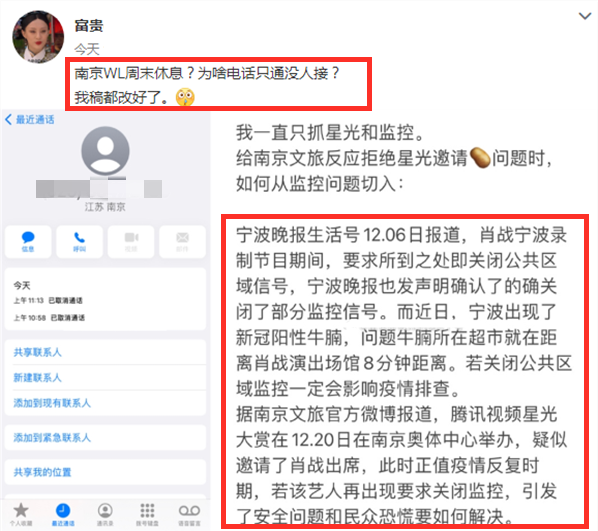The width and height of the screenshot is (598, 531).
Task: Tap the phone call icon
Action: pos(79,241)
